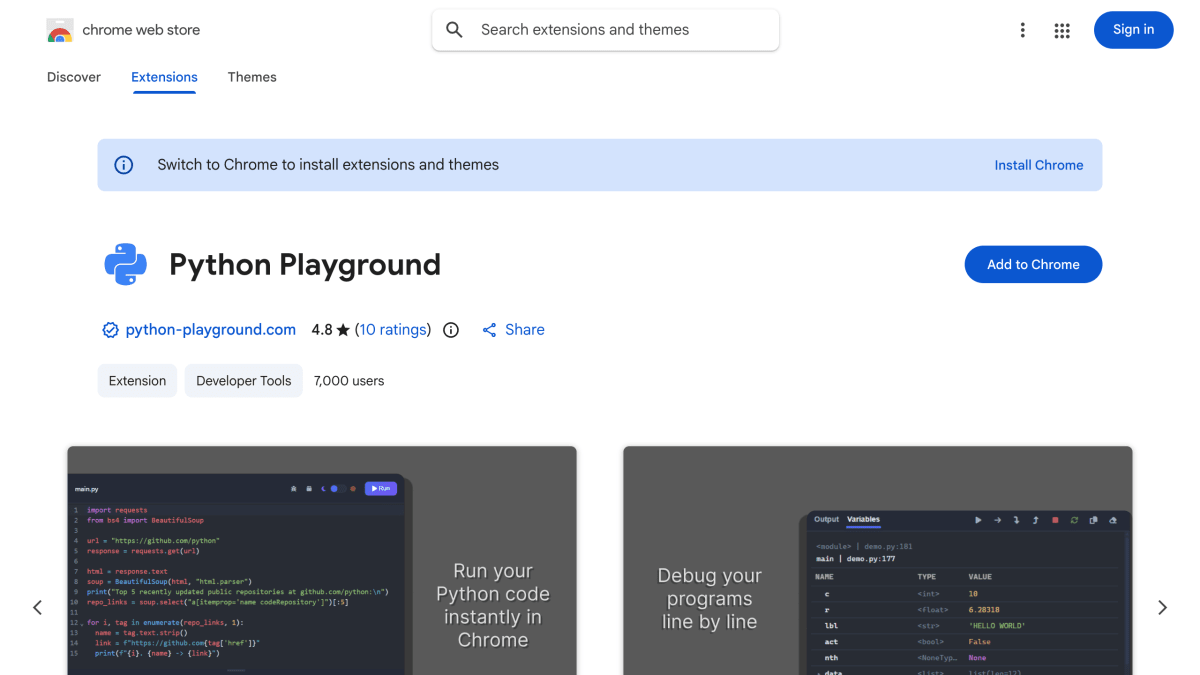Focus the Search extensions and themes field
This screenshot has height=675, width=1200.
606,30
